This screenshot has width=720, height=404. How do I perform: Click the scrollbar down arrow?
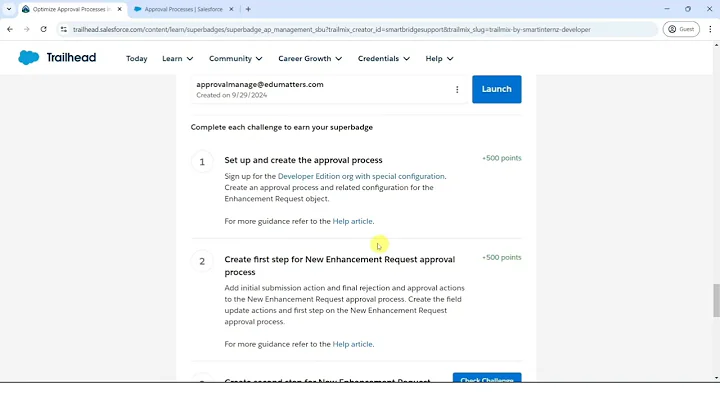(716, 378)
